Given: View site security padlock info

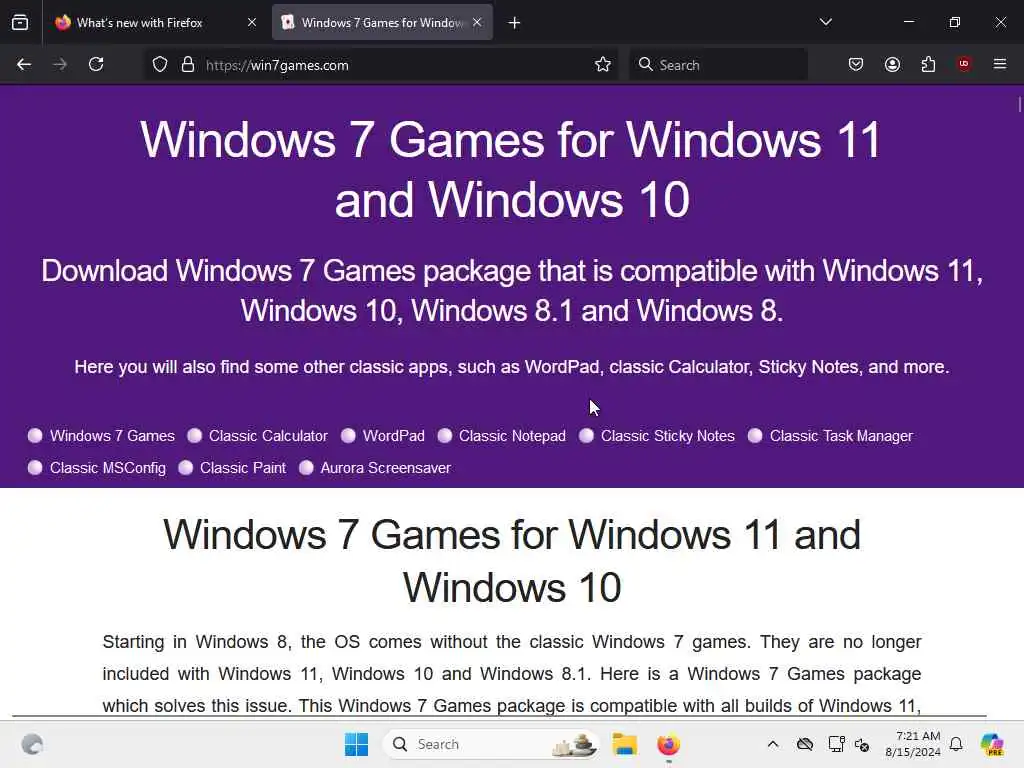Looking at the screenshot, I should (x=188, y=65).
